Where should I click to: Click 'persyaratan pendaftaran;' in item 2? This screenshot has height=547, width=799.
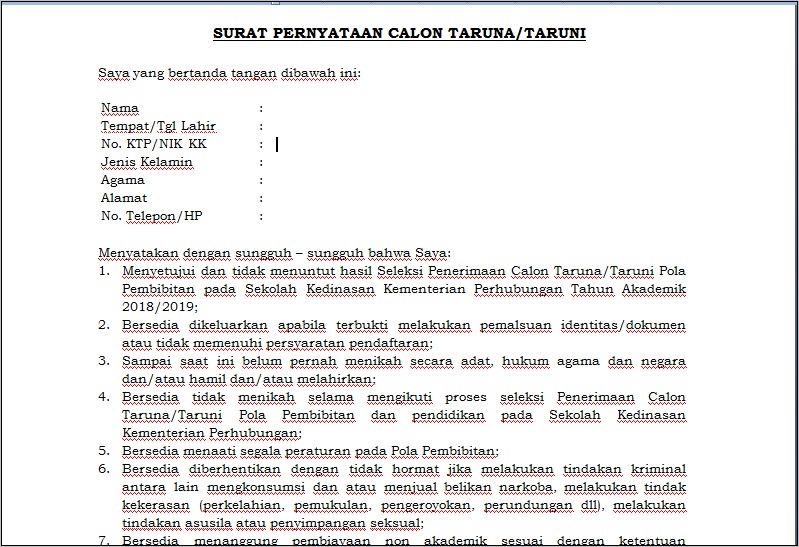coord(349,343)
